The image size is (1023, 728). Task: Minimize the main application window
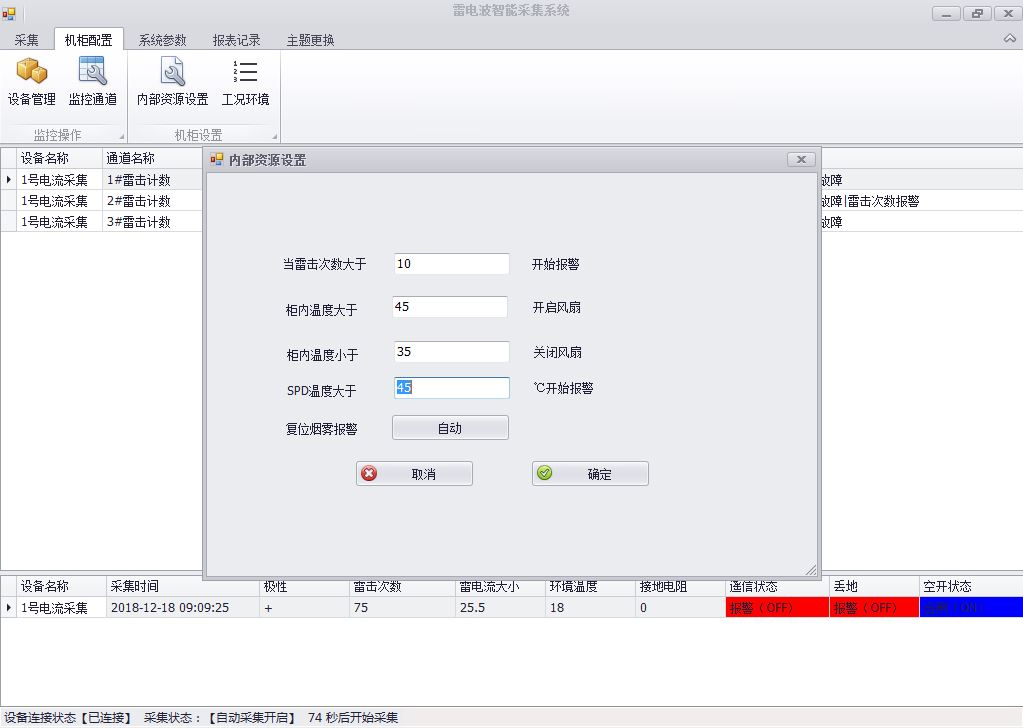(x=946, y=13)
